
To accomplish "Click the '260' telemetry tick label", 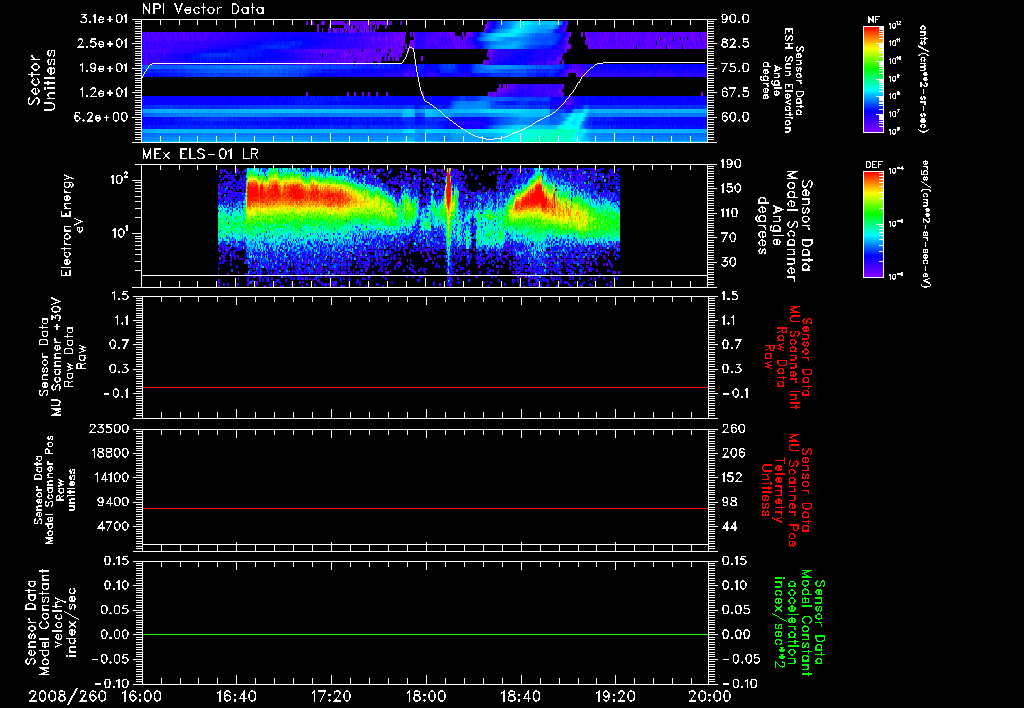I will (731, 429).
